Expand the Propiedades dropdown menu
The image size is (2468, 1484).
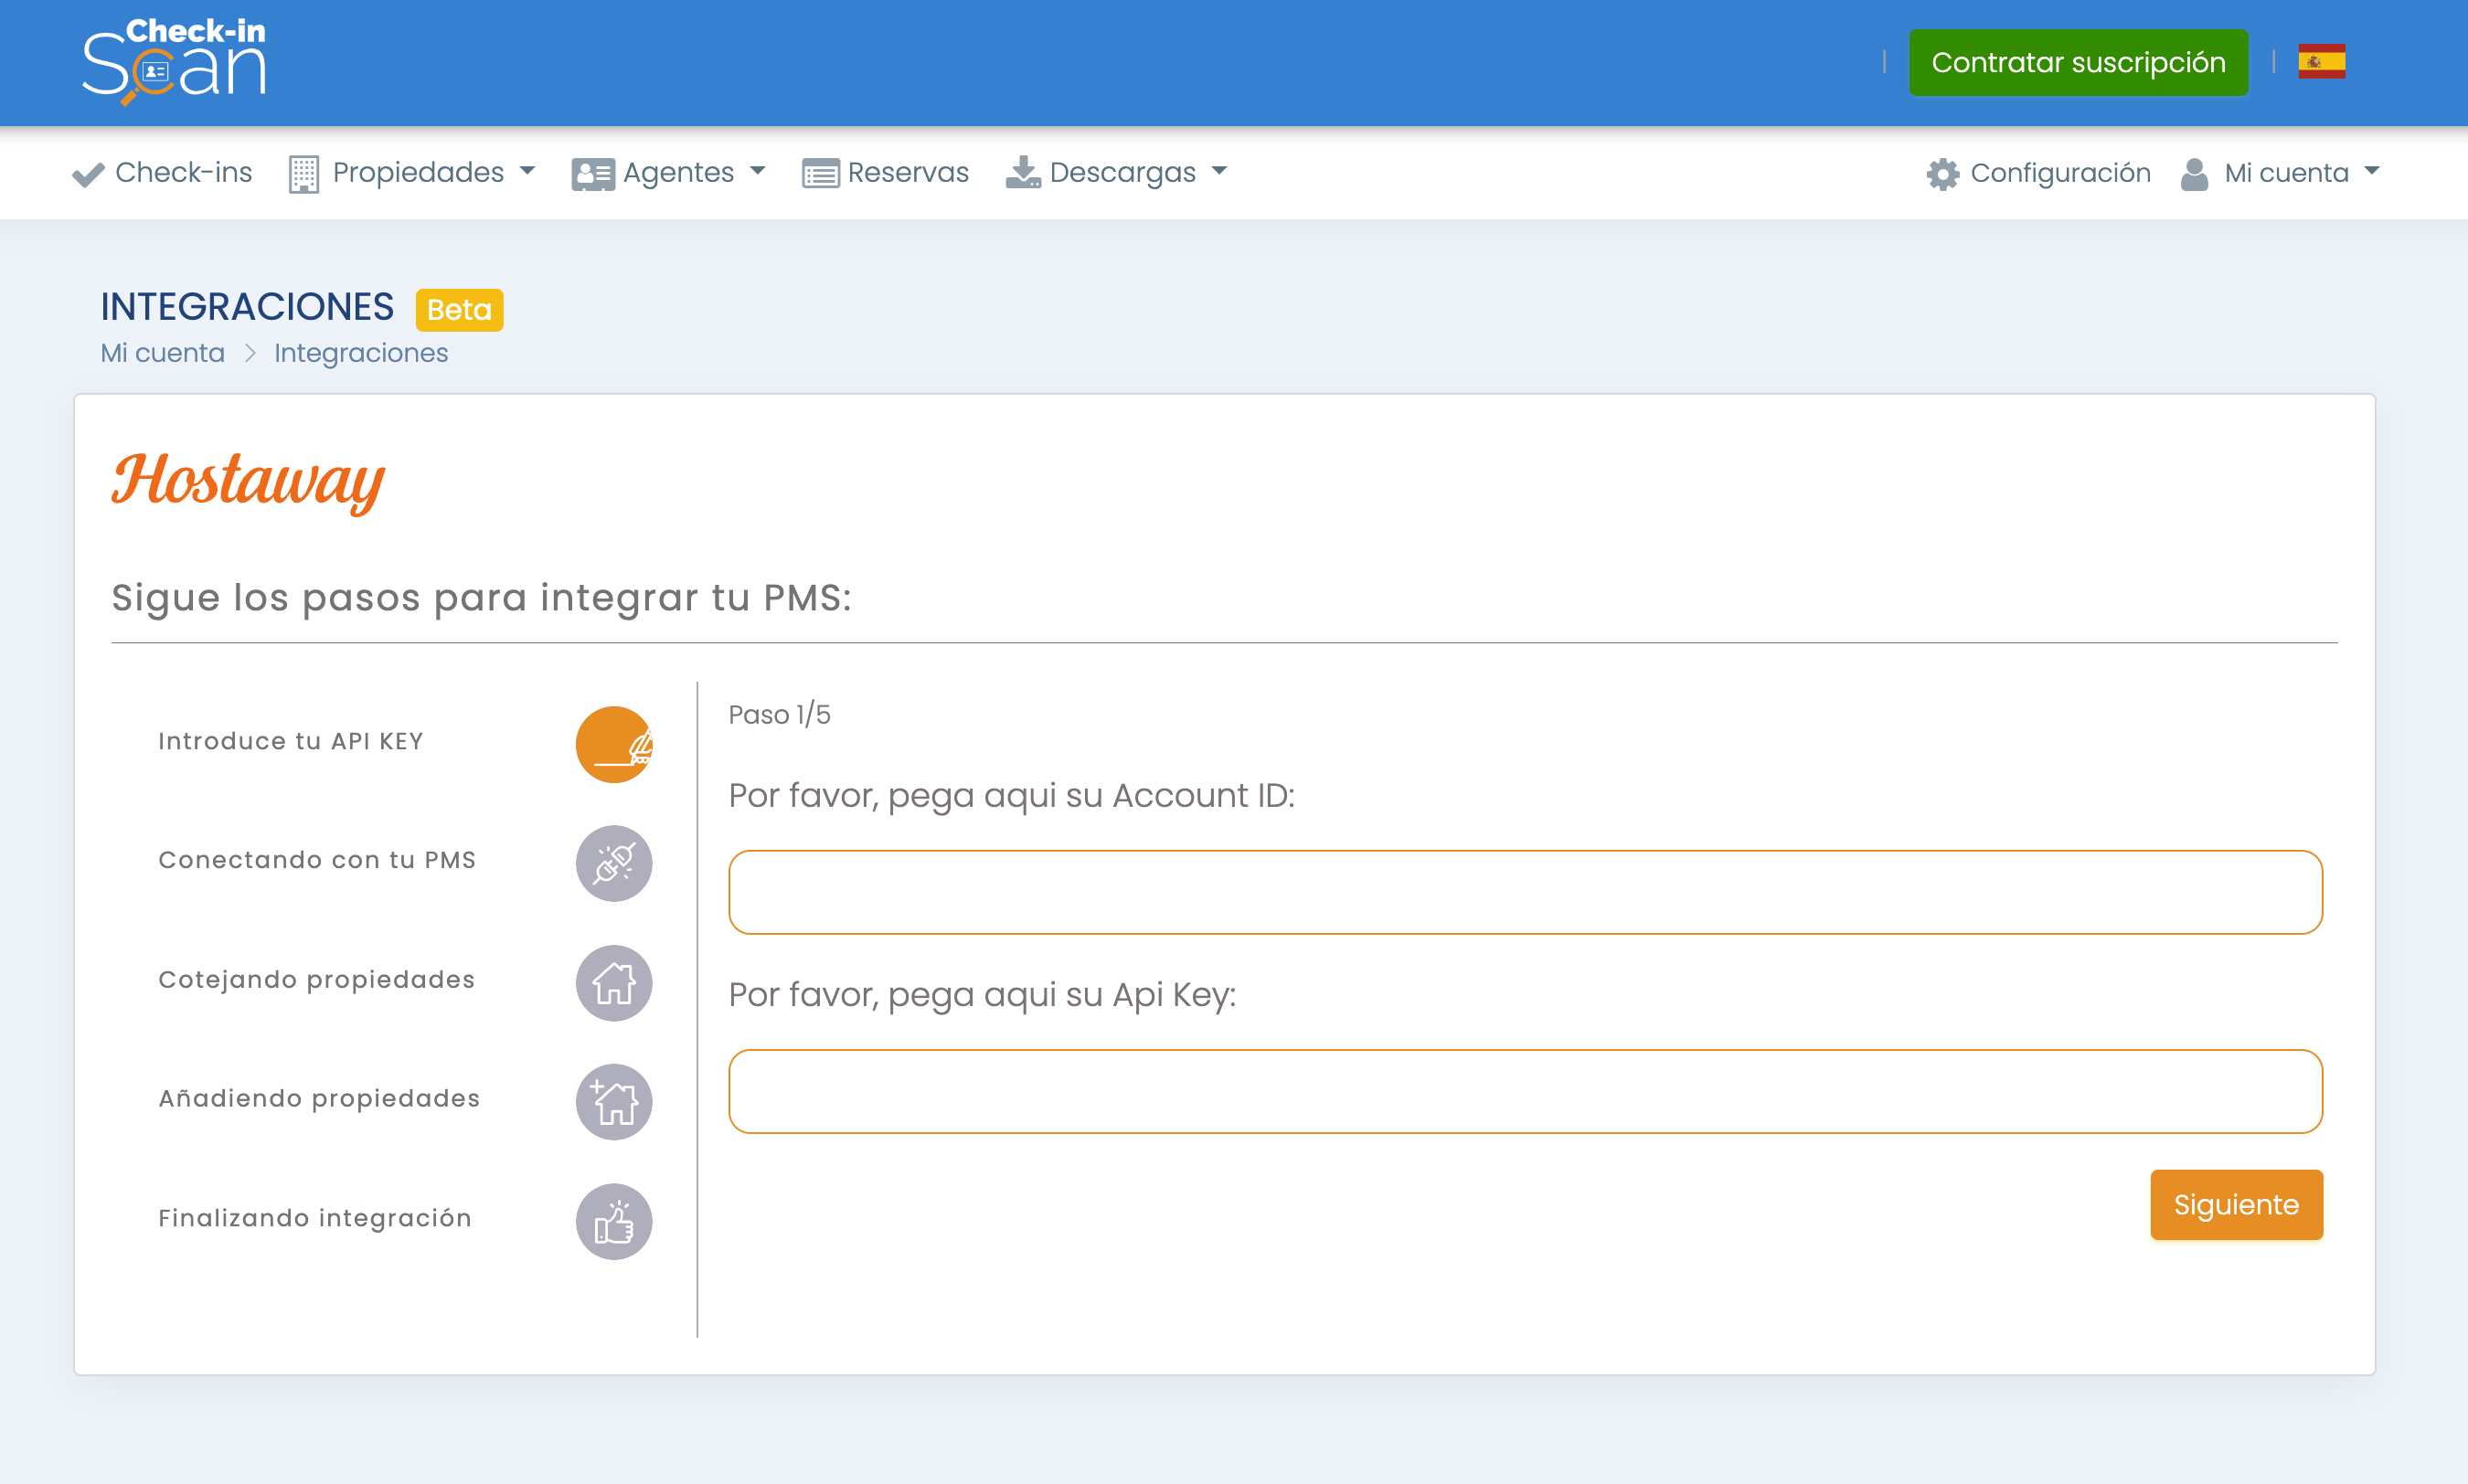point(412,173)
